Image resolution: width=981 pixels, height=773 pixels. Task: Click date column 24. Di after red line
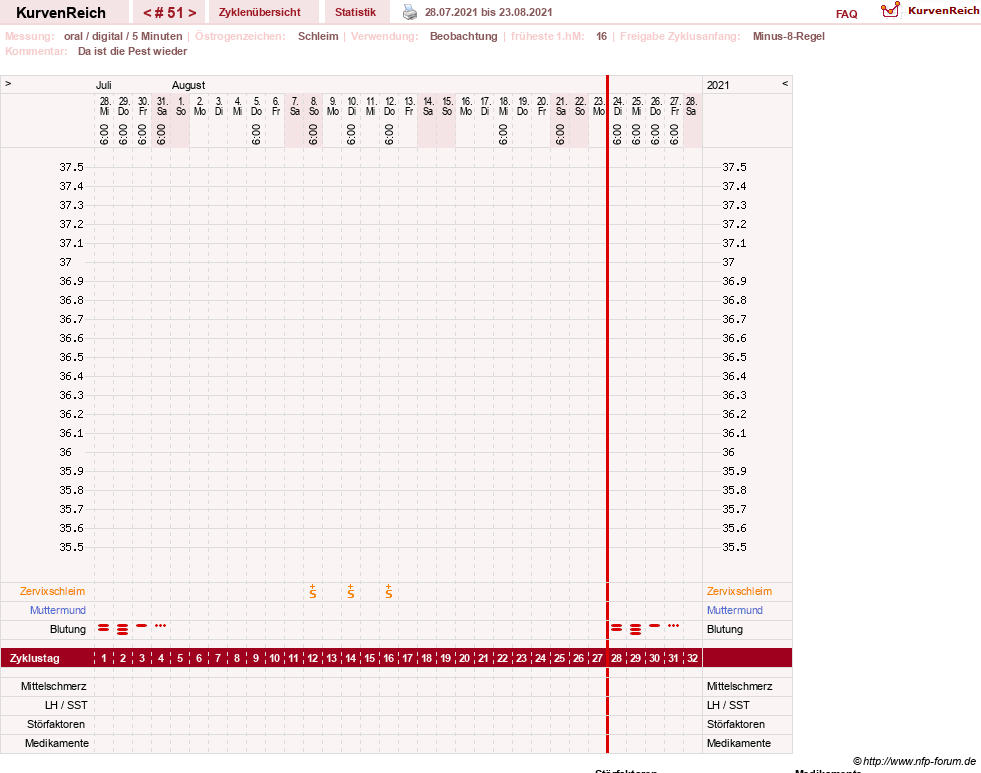[618, 106]
